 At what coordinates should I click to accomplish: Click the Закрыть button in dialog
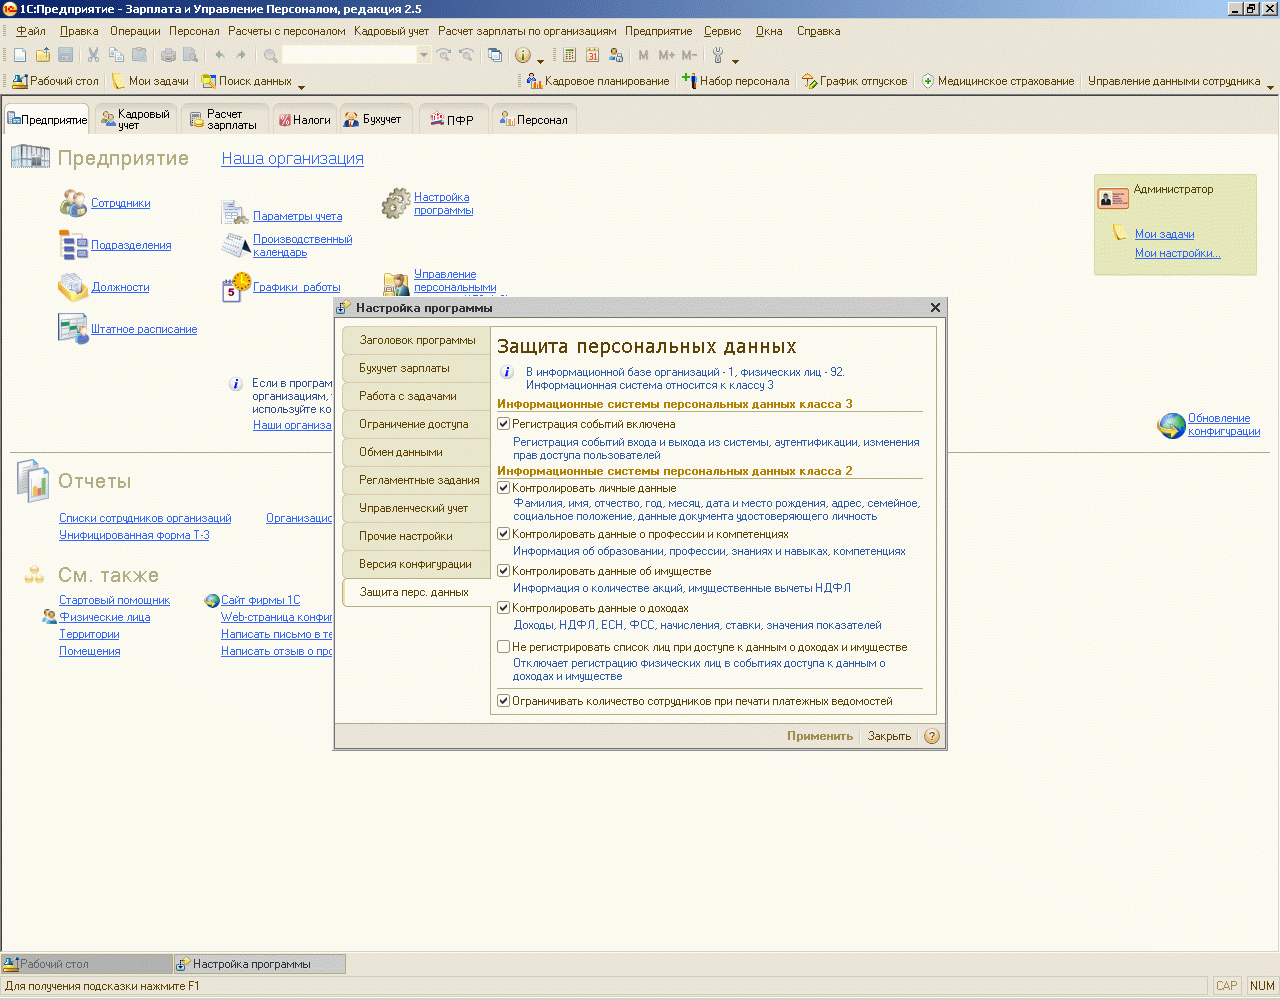[x=889, y=736]
